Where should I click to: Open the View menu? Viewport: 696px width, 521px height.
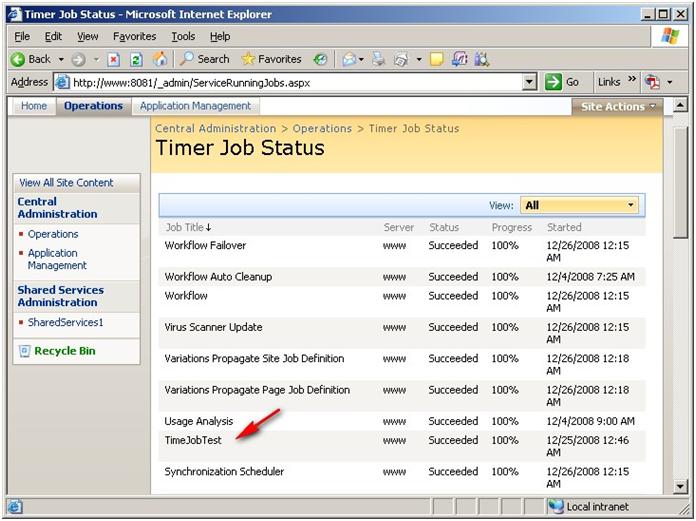[87, 36]
